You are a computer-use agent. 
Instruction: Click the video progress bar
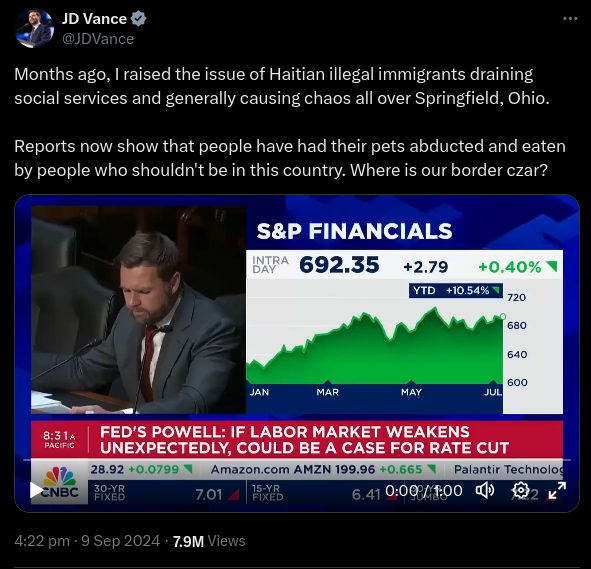click(297, 460)
